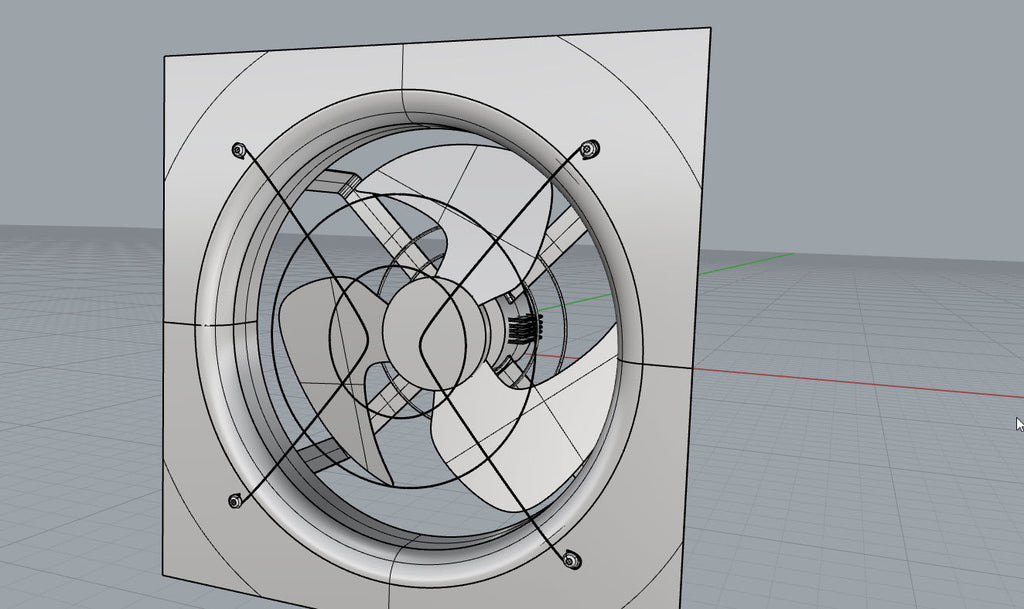Select the top-right corner mounting screw
The image size is (1024, 609).
pyautogui.click(x=589, y=148)
